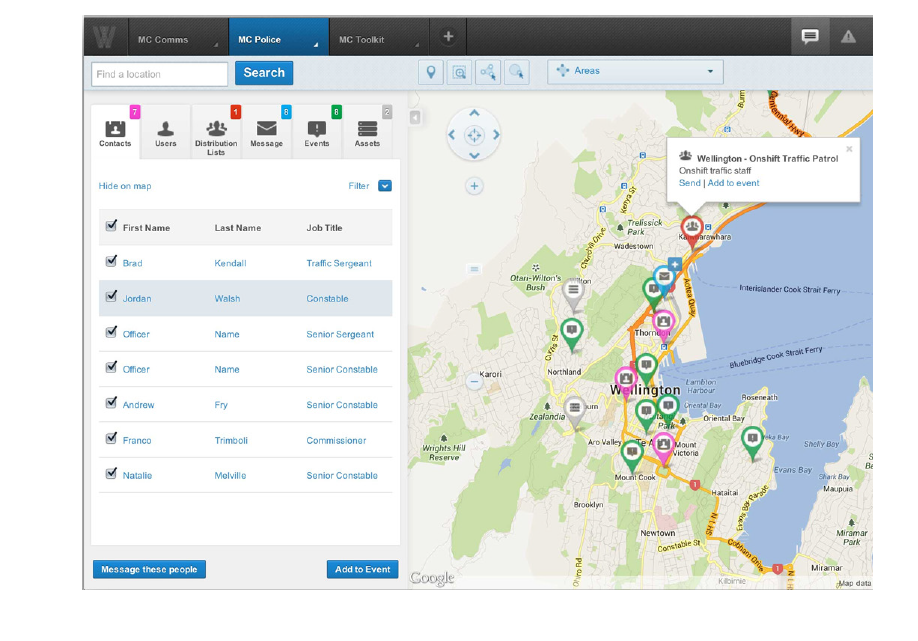
Task: Click Add to event link in popup
Action: (734, 183)
